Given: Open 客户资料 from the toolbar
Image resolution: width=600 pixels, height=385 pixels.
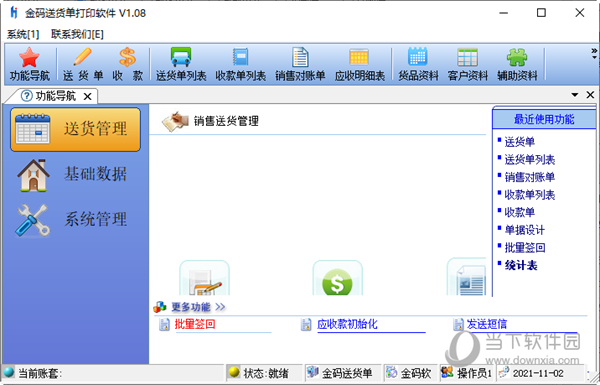Looking at the screenshot, I should coord(468,64).
